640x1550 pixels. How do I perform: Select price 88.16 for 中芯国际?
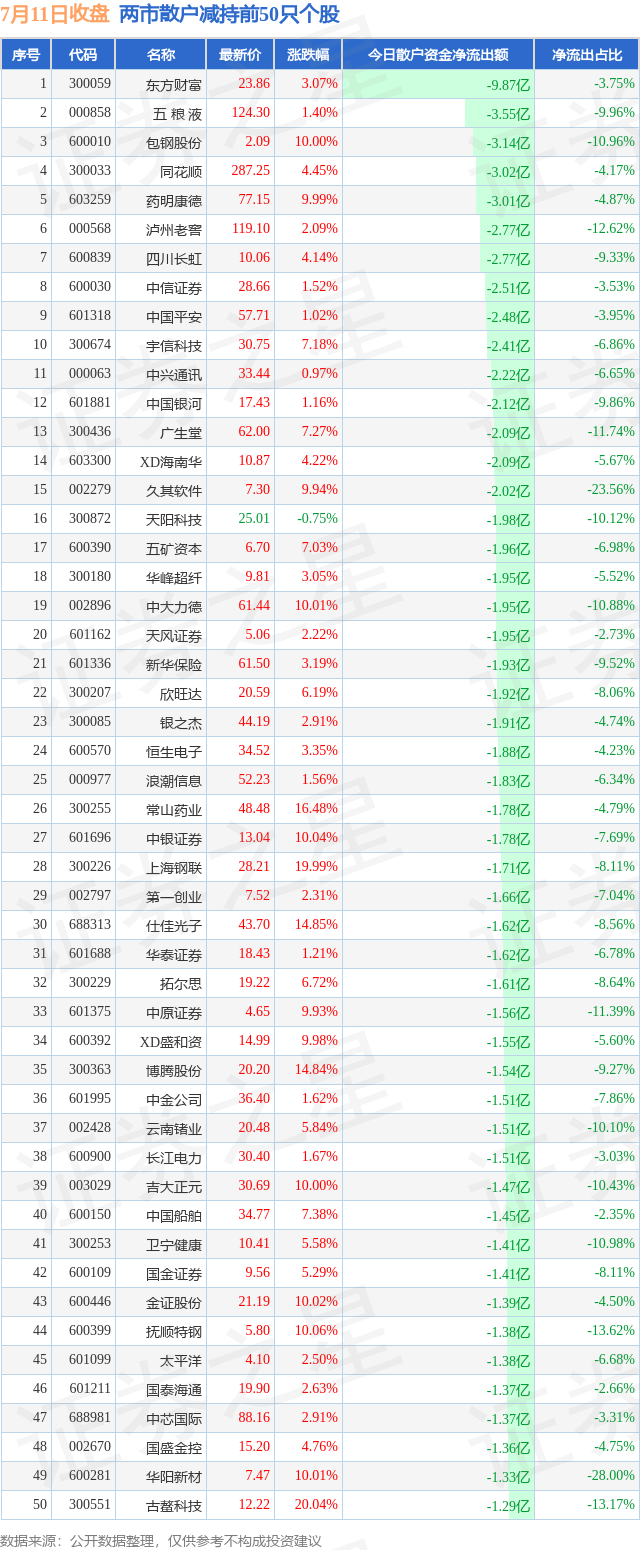coord(254,1418)
